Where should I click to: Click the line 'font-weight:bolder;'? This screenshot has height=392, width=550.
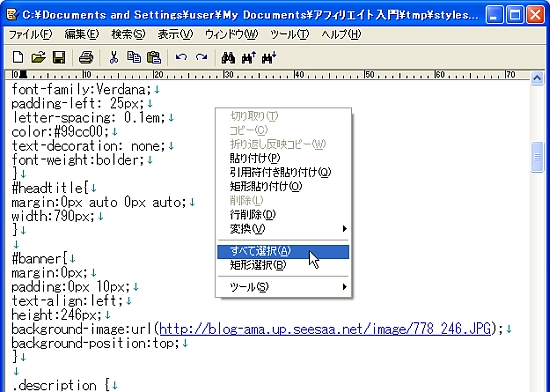coord(78,160)
